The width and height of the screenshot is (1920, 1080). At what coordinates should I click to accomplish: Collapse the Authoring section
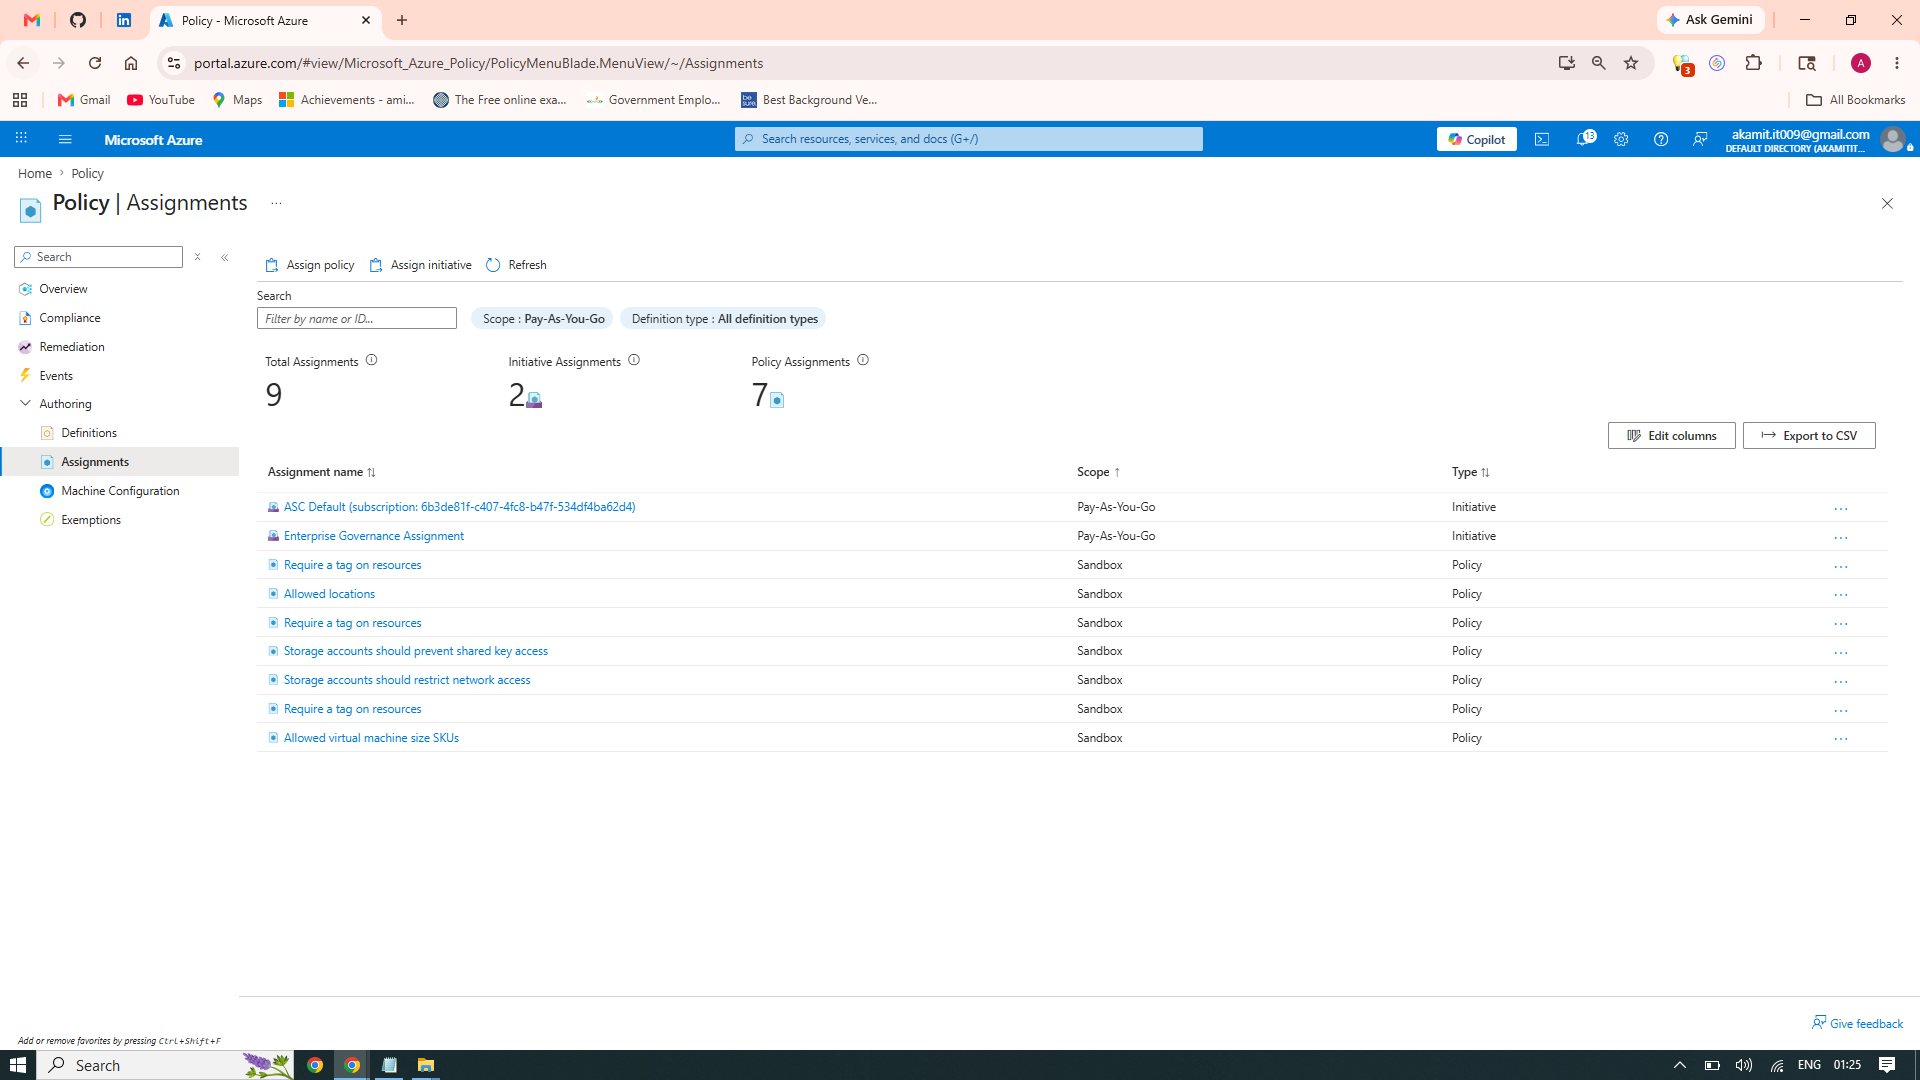(x=26, y=404)
